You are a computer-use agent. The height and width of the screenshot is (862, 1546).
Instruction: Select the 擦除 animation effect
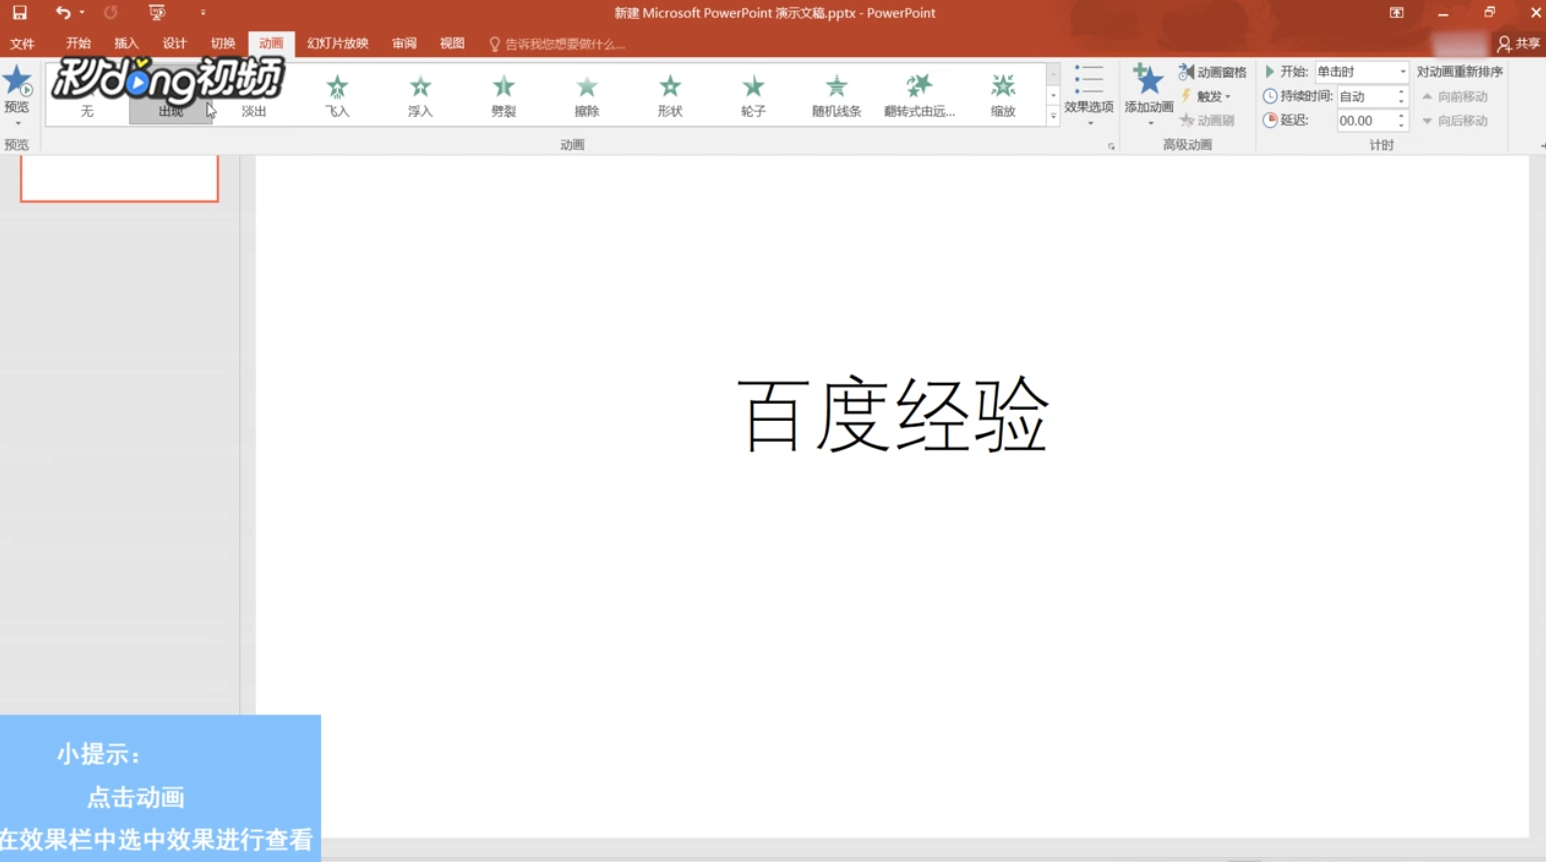point(587,95)
